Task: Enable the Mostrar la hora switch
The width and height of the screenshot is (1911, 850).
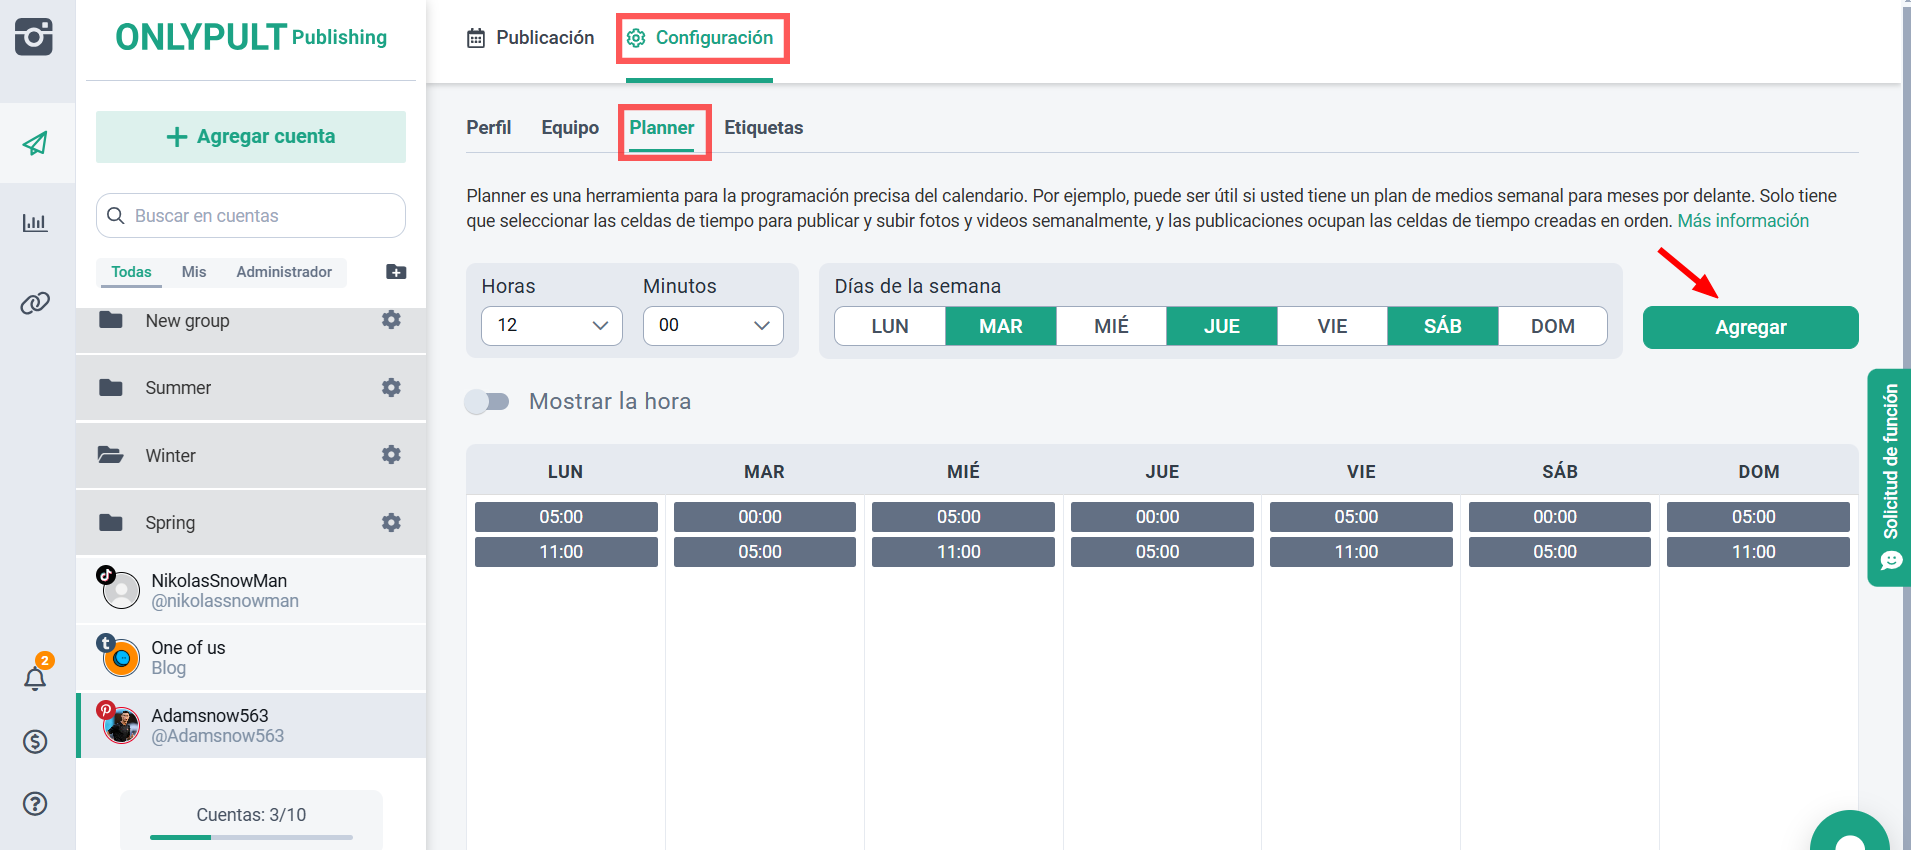Action: [x=488, y=401]
